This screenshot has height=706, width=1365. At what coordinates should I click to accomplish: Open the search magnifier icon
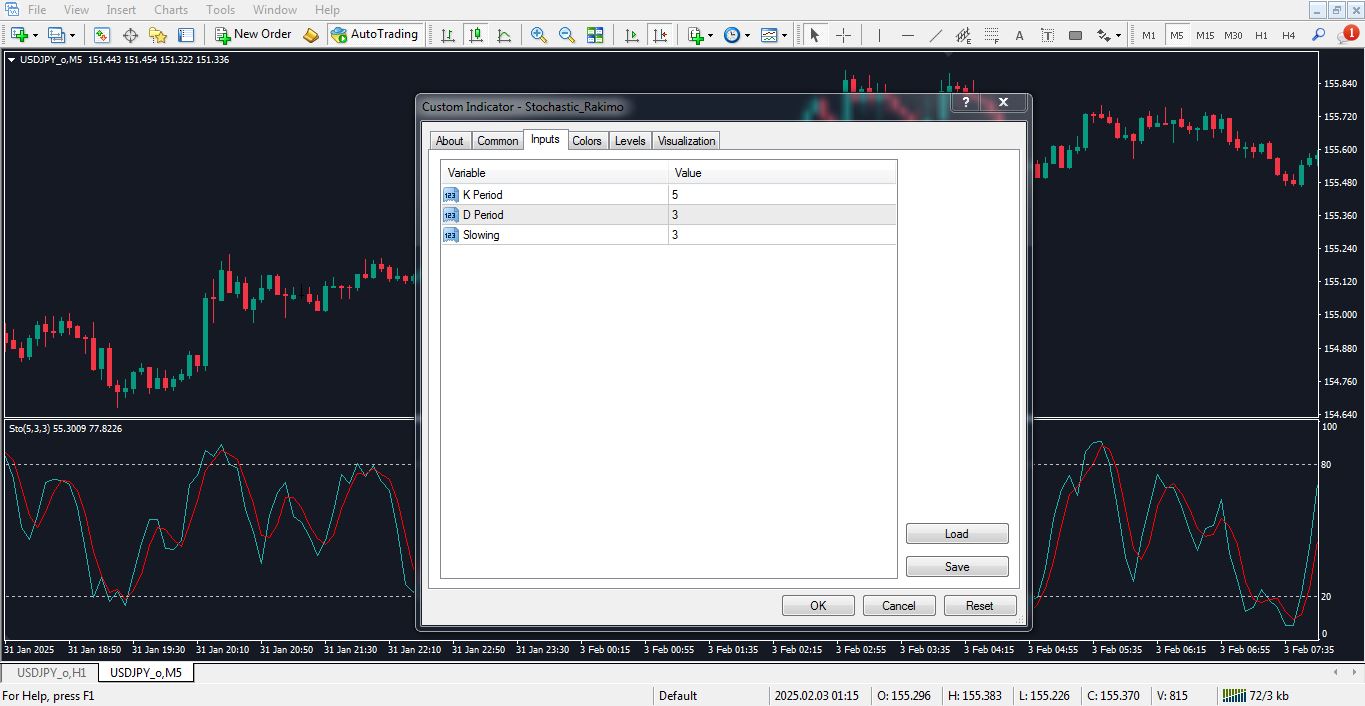1318,35
